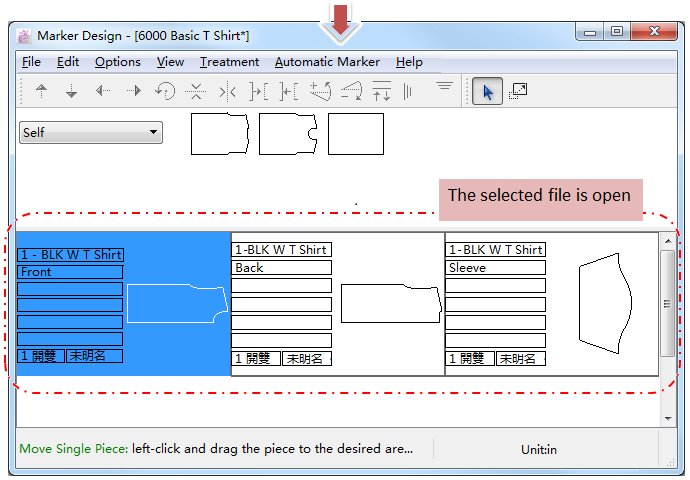Click the Front piece label field
The width and height of the screenshot is (690, 480).
click(x=70, y=272)
